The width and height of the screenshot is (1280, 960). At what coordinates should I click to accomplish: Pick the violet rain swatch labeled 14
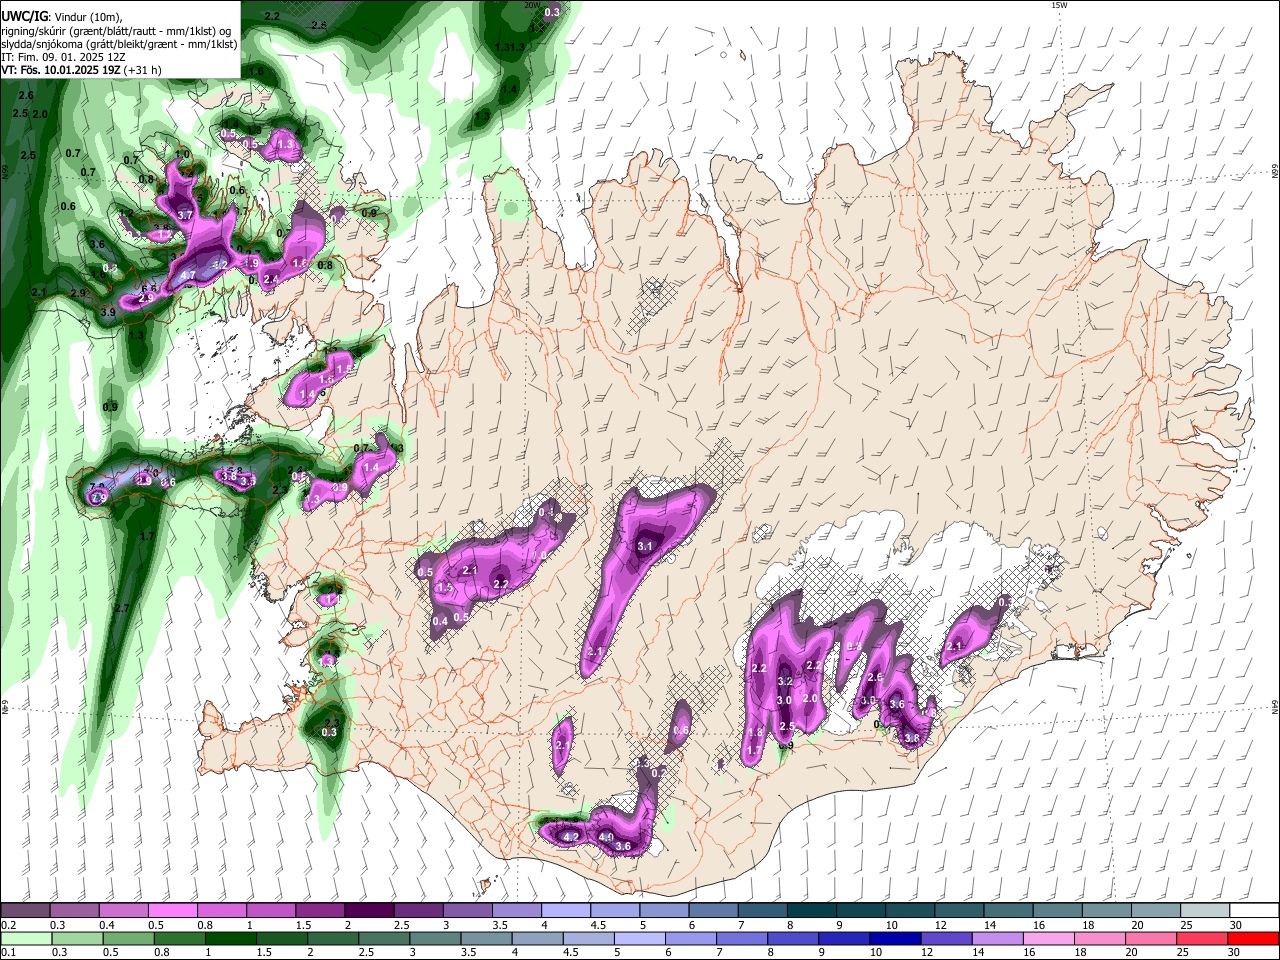tap(998, 938)
